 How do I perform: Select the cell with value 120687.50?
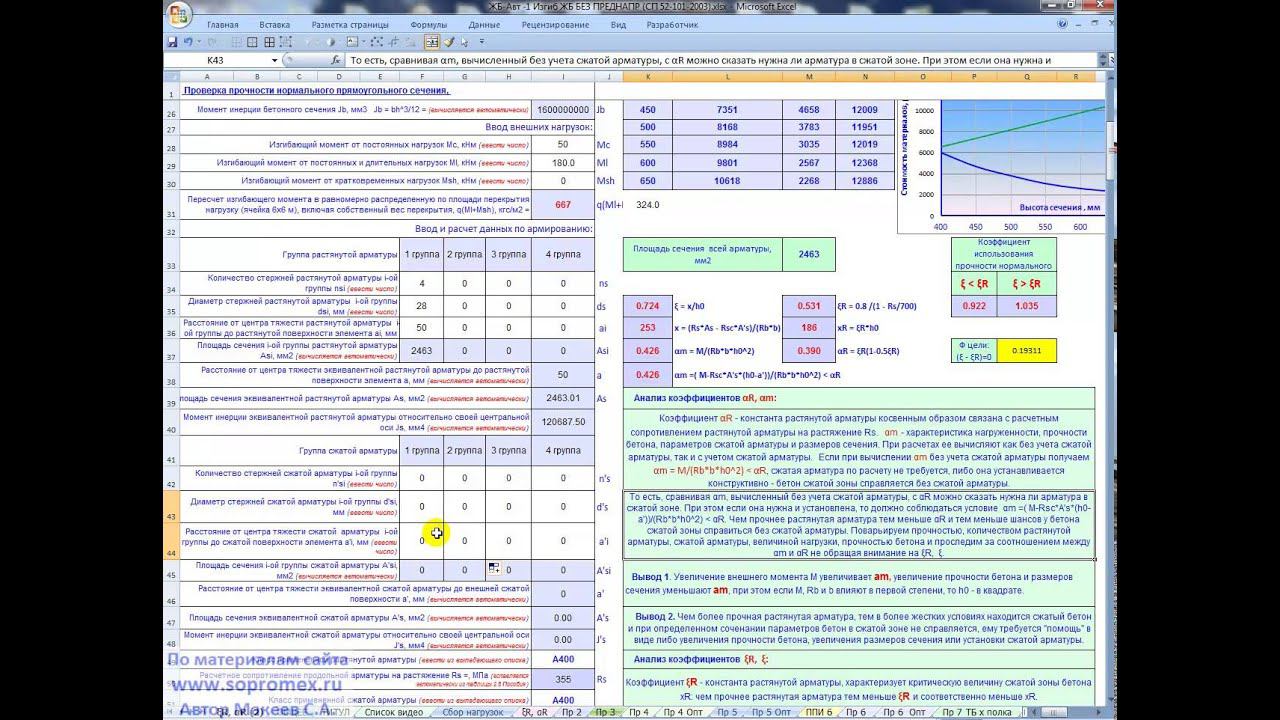click(x=562, y=421)
